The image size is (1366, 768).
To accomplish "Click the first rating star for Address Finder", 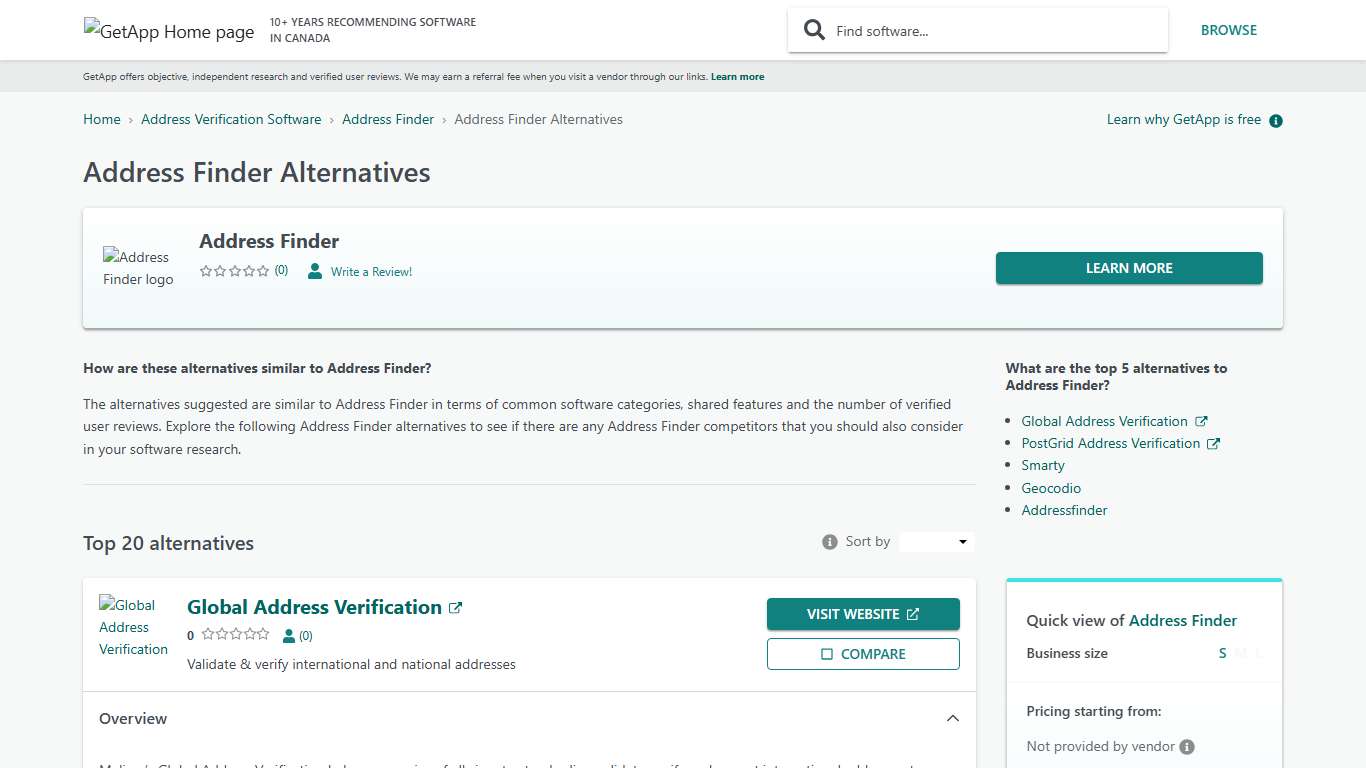I will (x=206, y=270).
